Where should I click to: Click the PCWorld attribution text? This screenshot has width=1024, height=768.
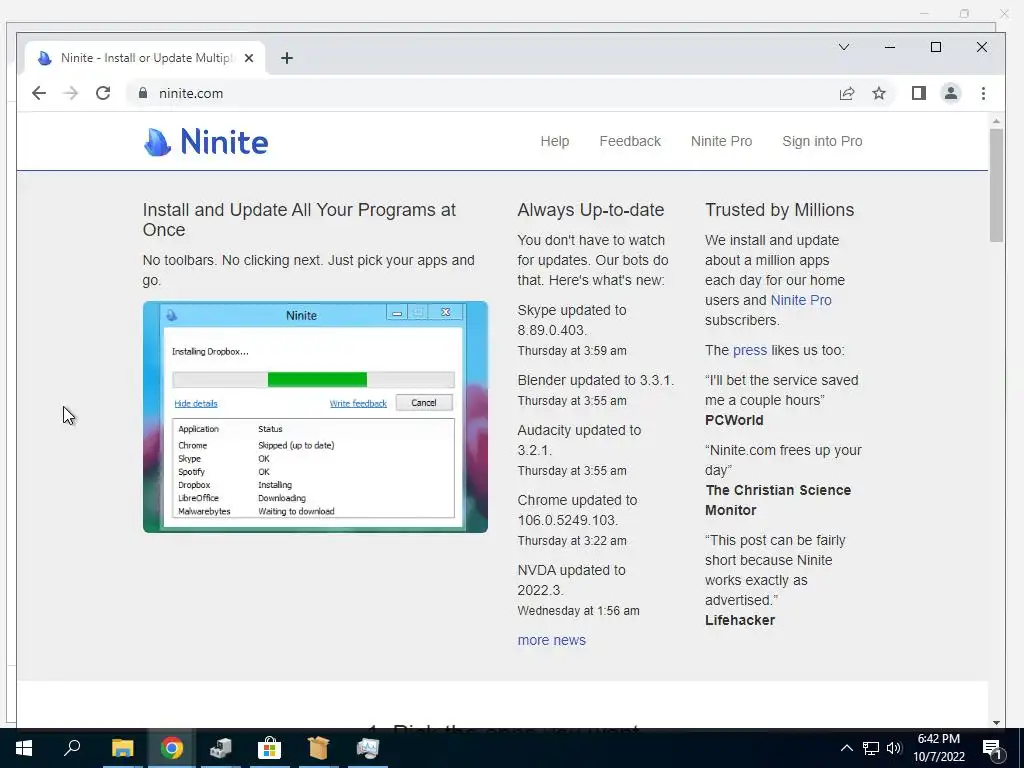734,420
